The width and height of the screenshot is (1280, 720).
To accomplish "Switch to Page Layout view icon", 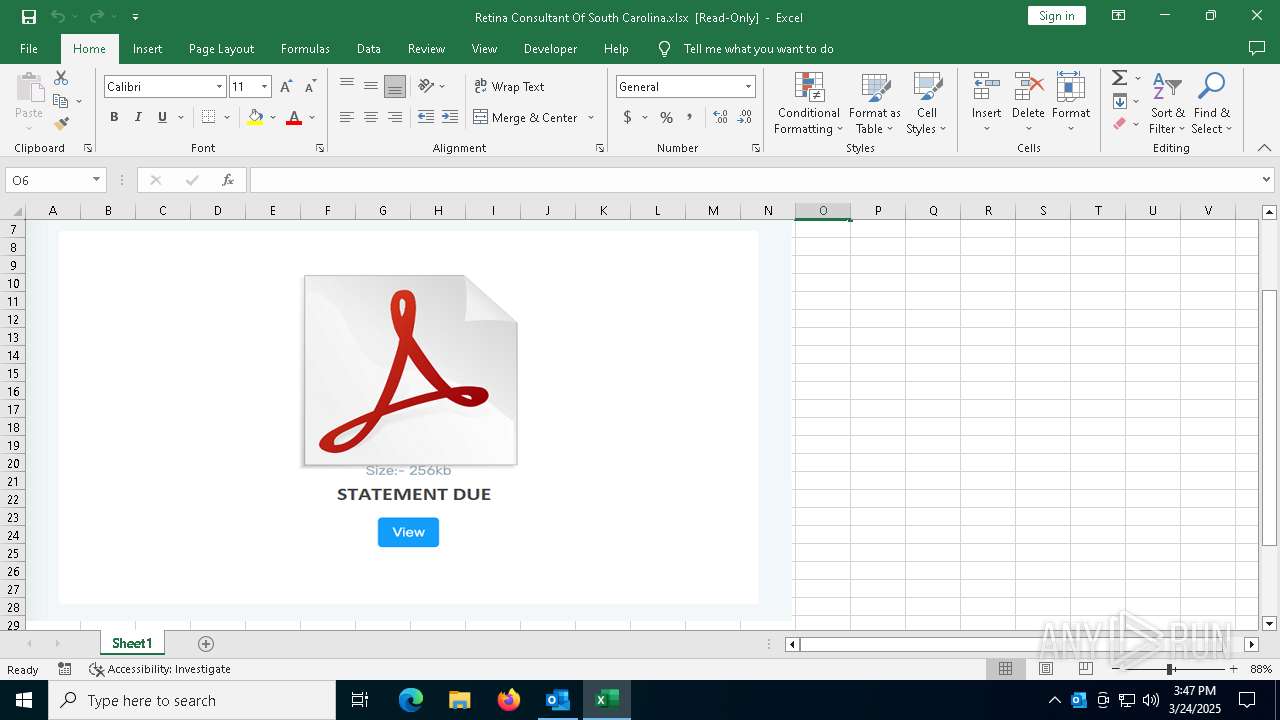I will 1046,669.
